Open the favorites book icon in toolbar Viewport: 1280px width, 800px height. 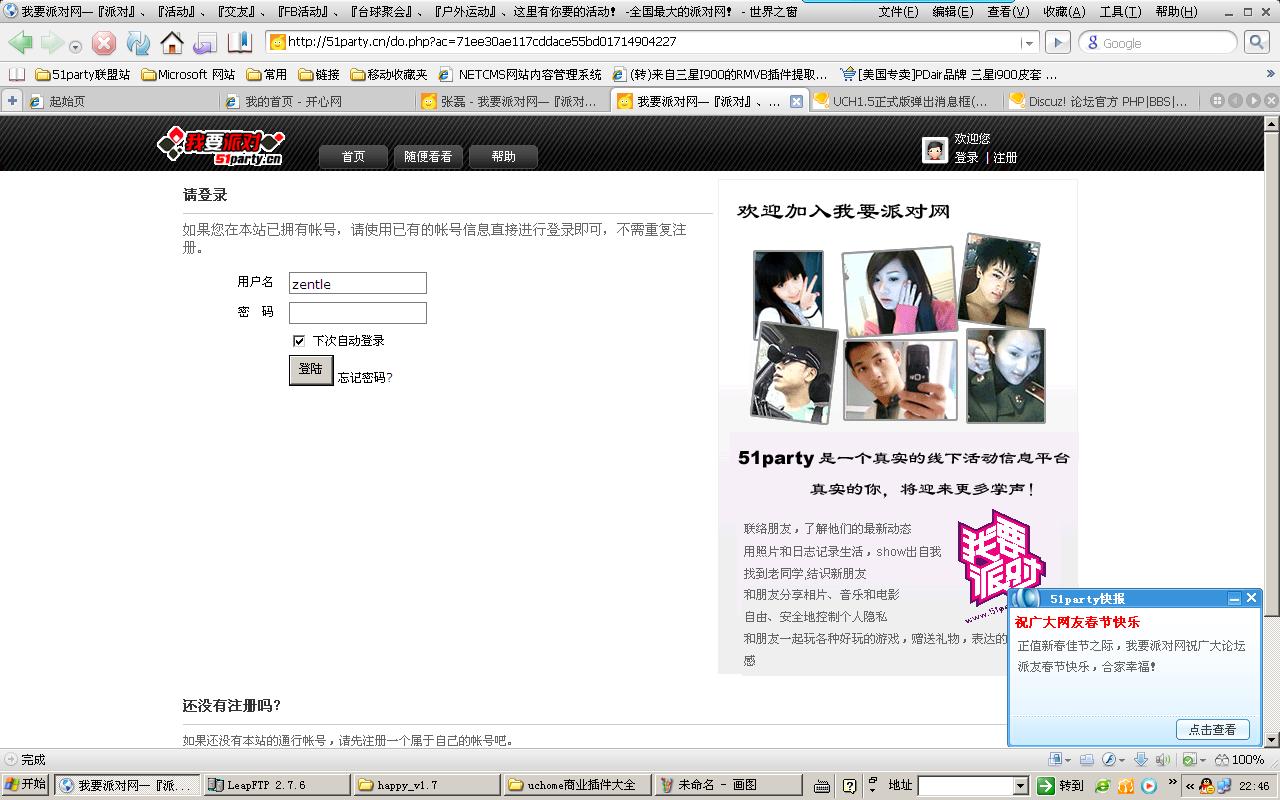[240, 43]
